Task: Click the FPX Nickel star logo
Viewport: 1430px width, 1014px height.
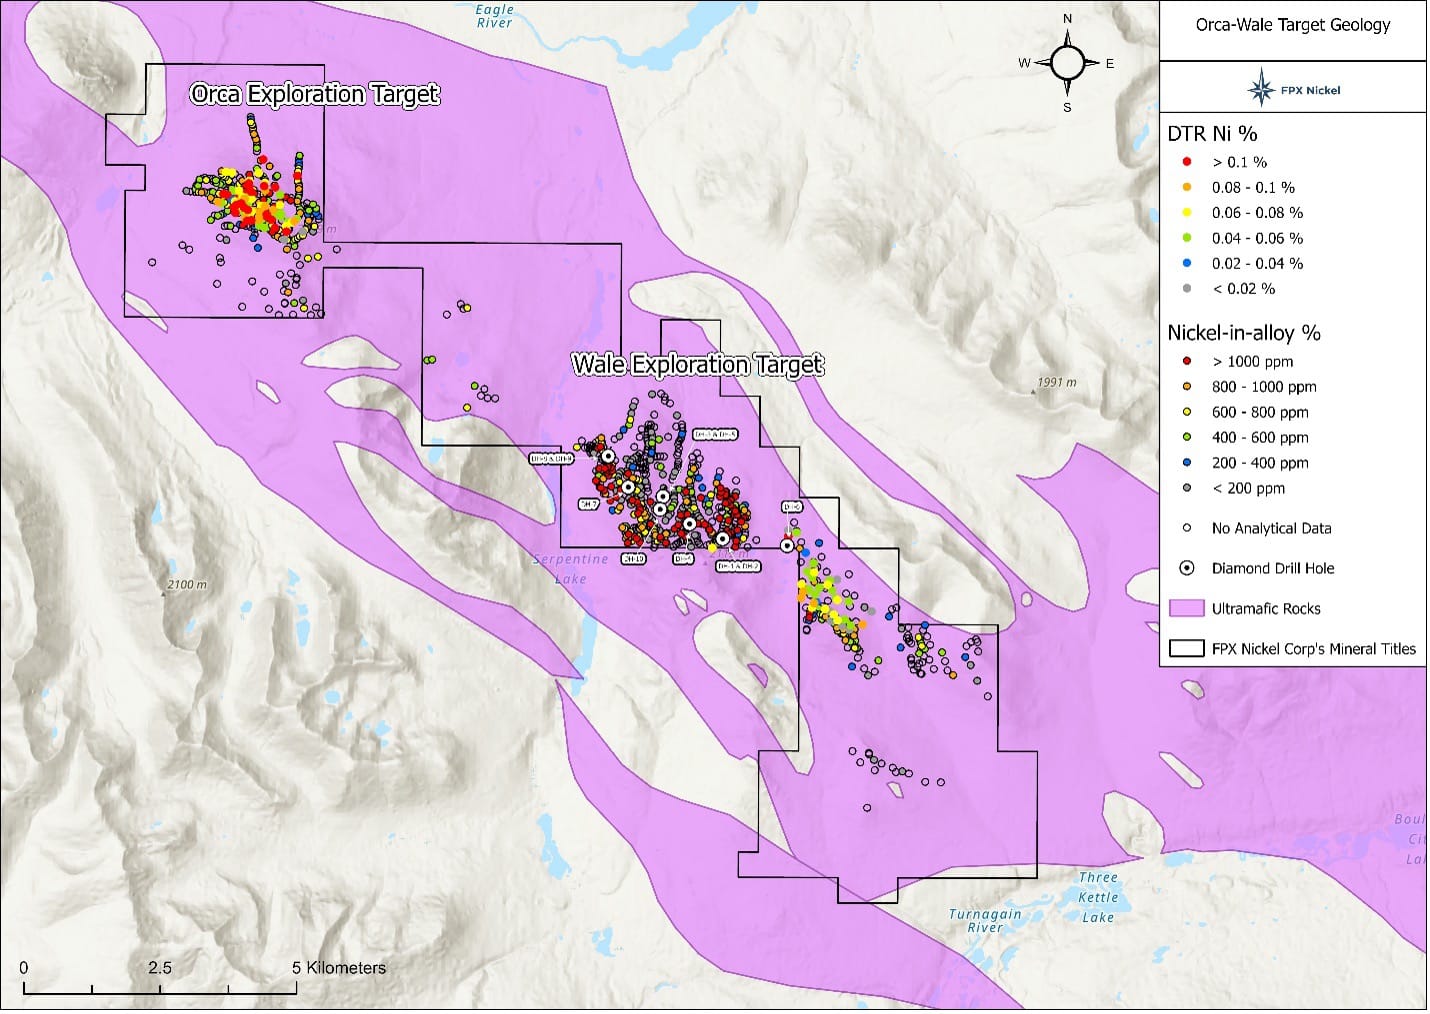Action: pyautogui.click(x=1262, y=88)
